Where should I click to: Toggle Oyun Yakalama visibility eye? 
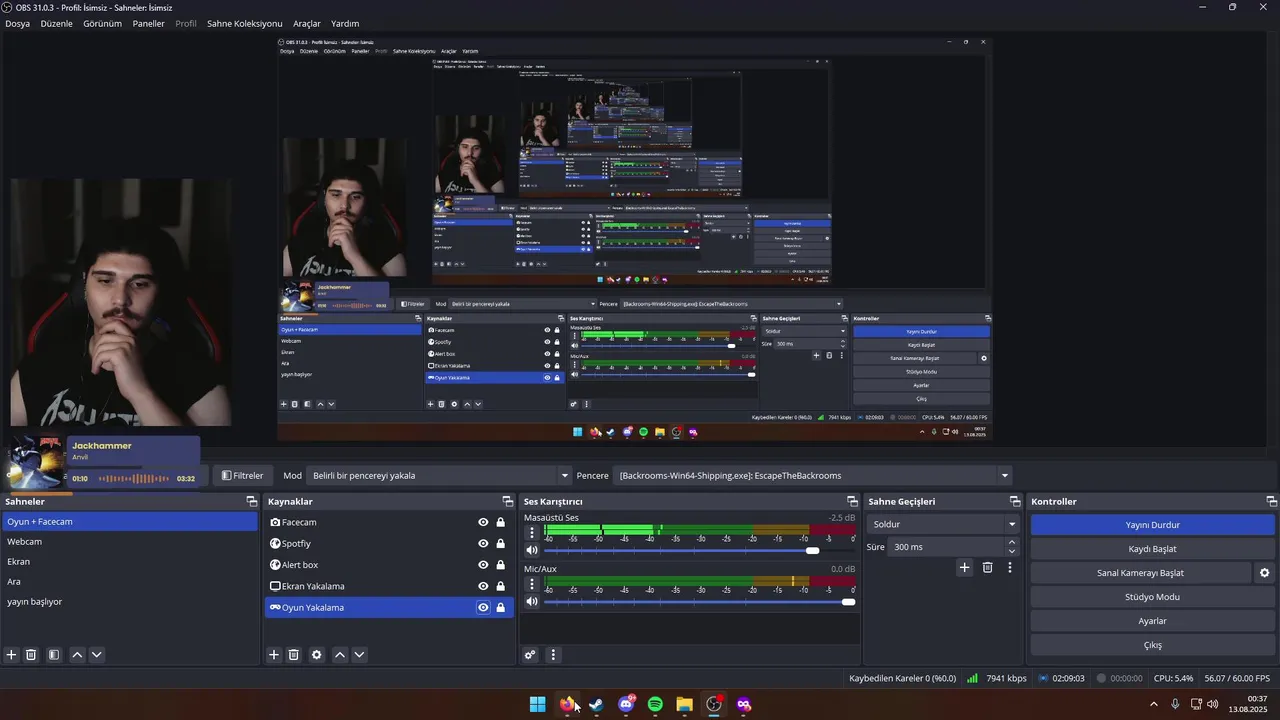[x=483, y=607]
